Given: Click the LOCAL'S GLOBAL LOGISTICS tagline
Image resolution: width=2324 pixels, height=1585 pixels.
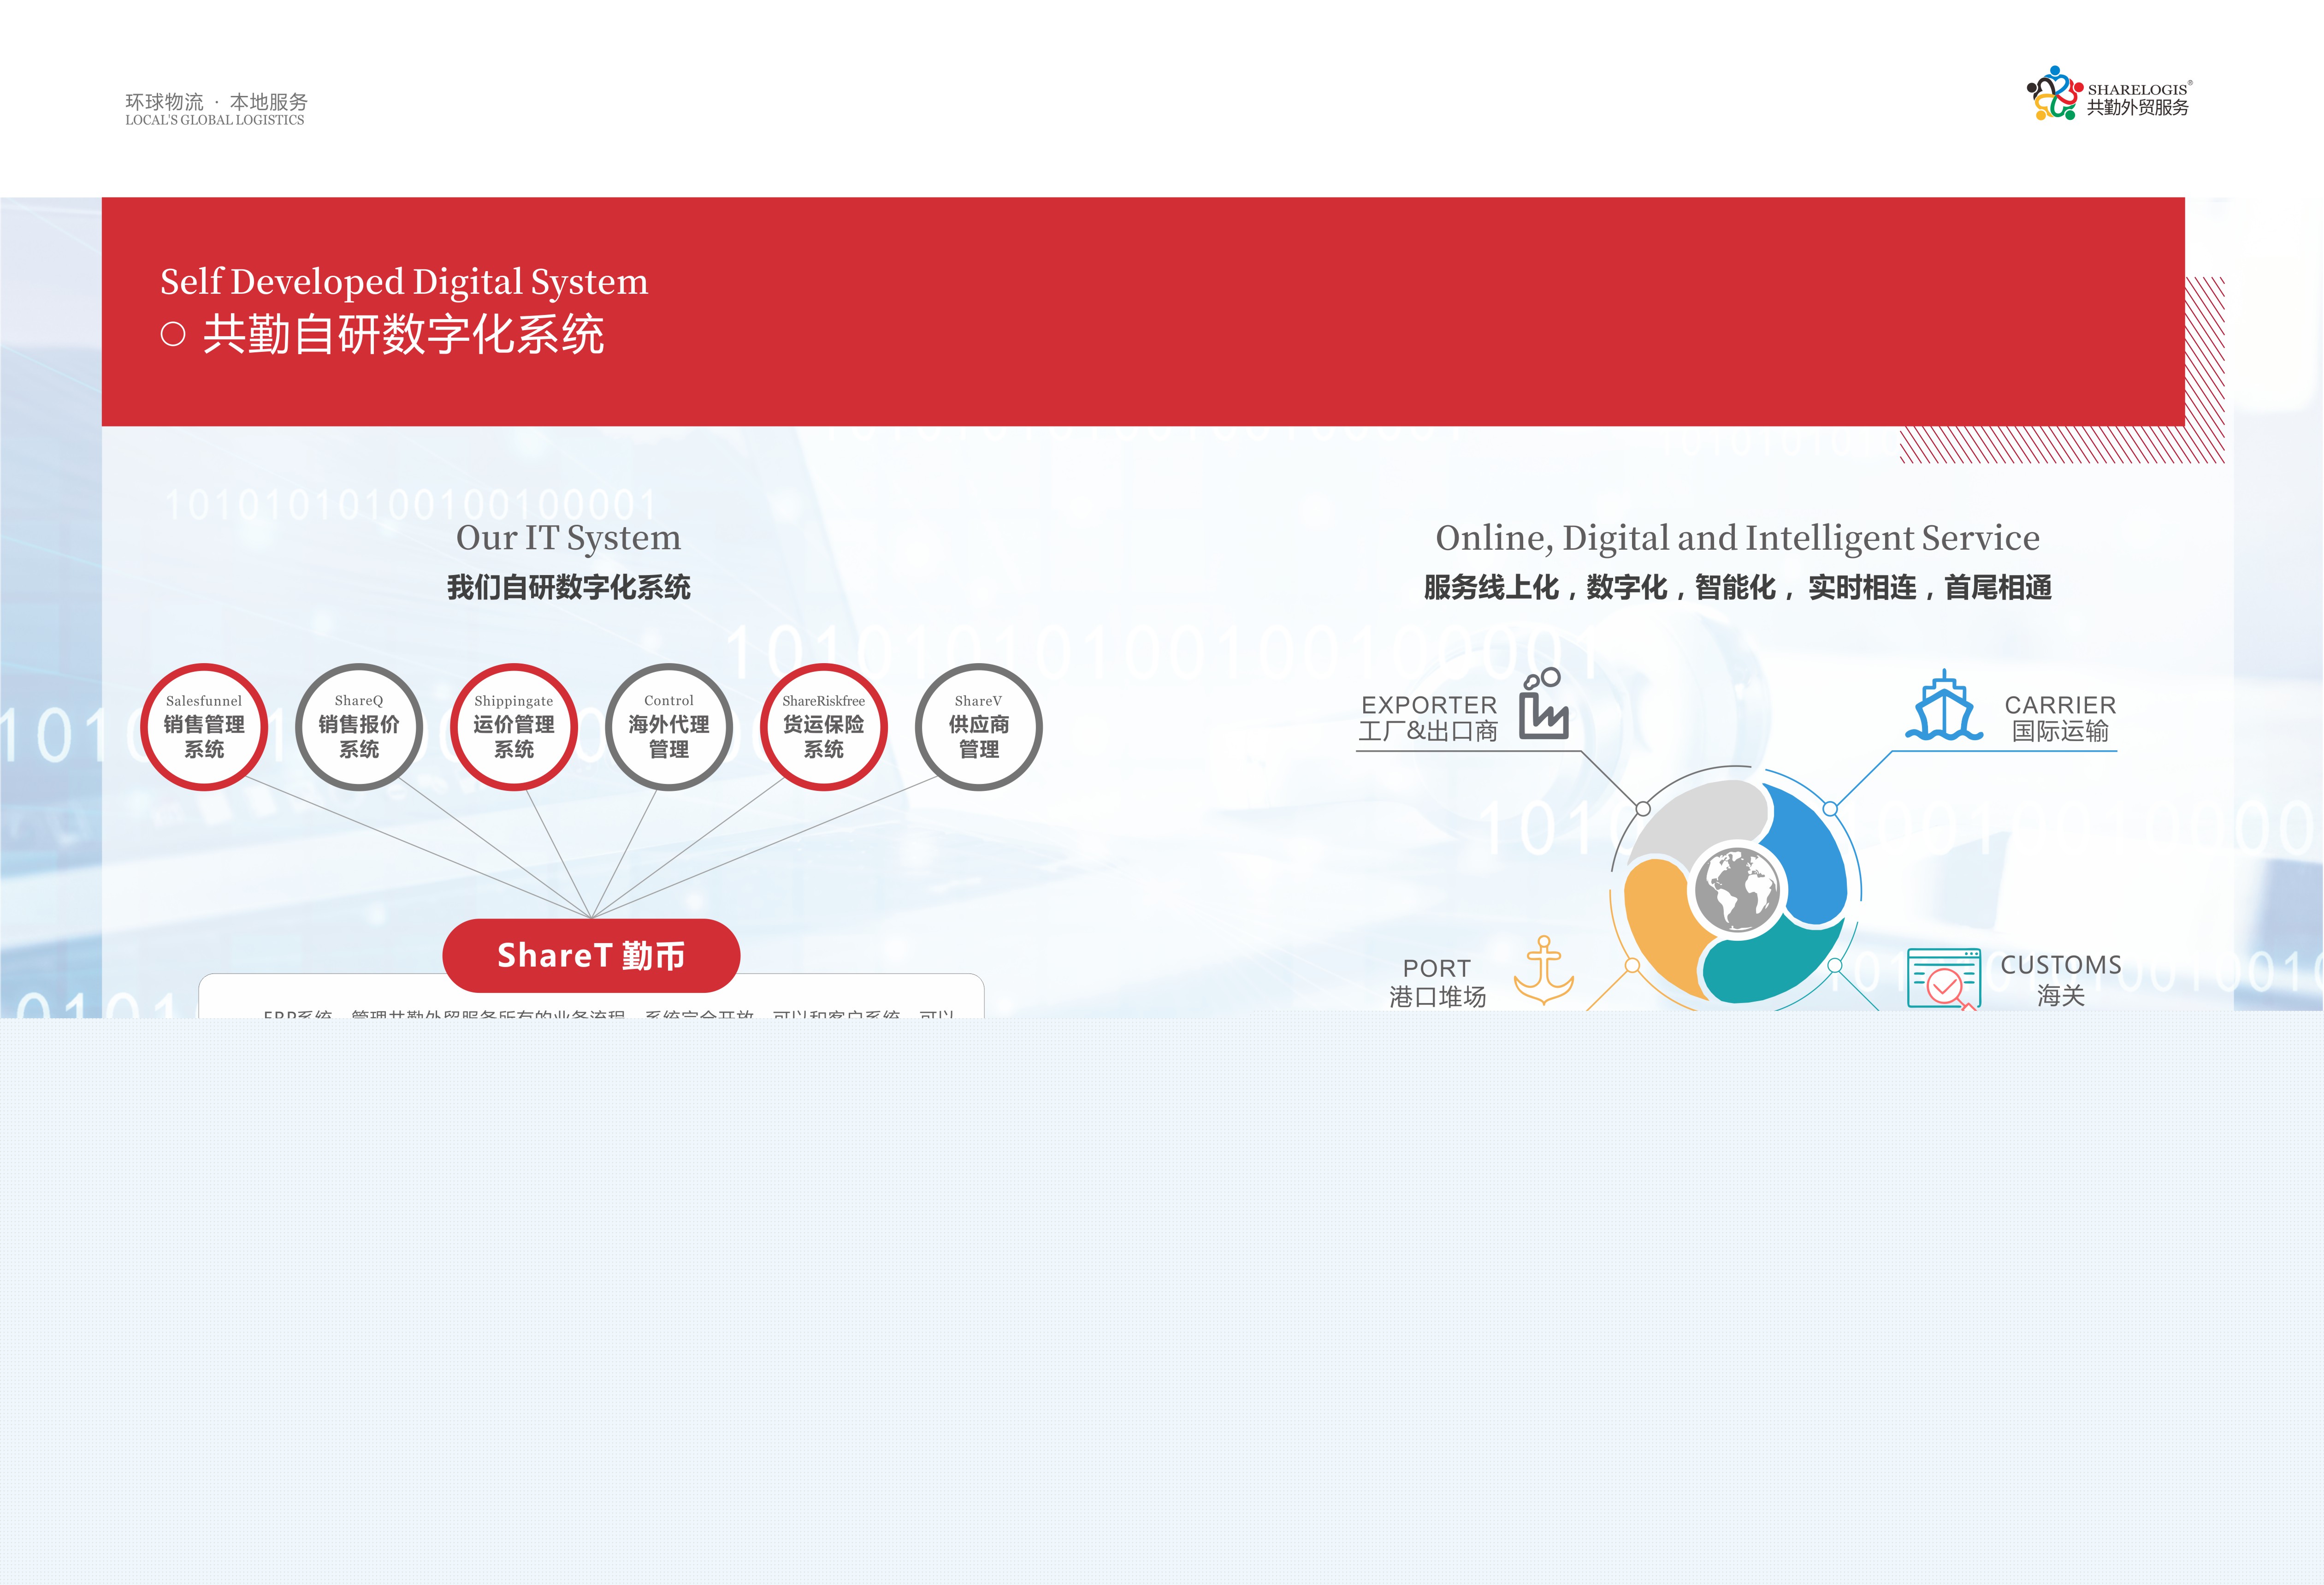Looking at the screenshot, I should pos(214,120).
